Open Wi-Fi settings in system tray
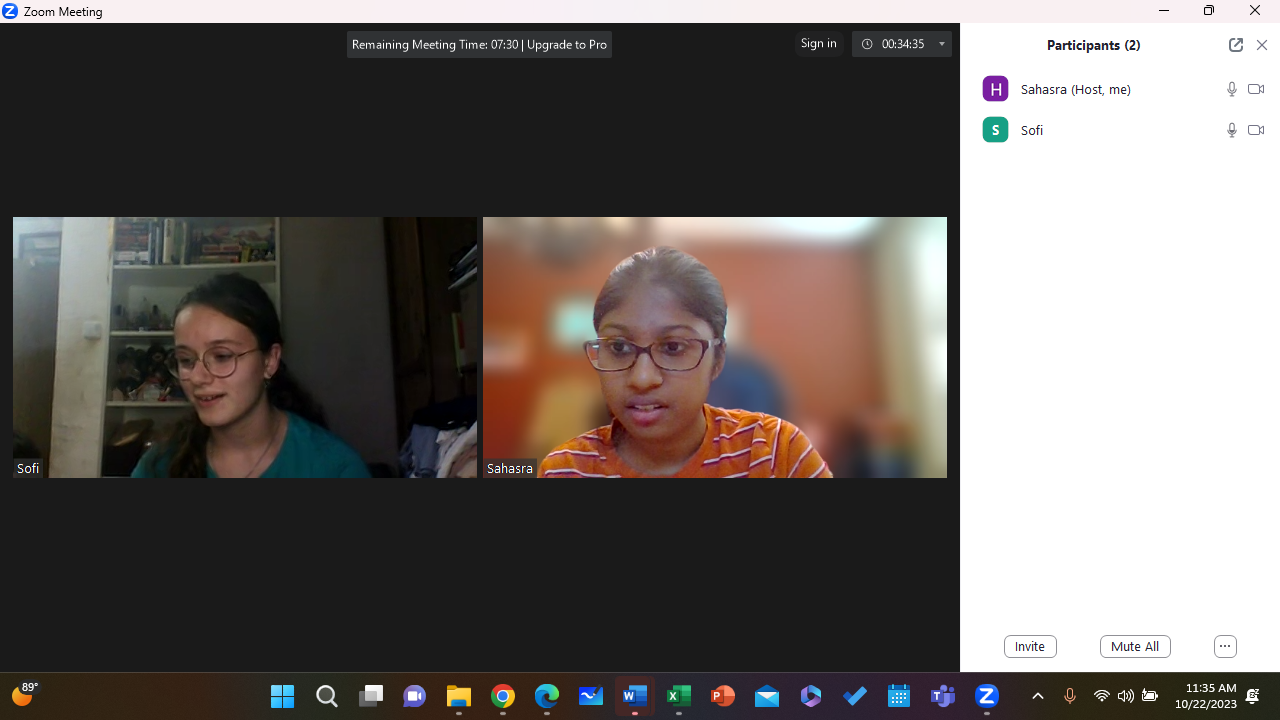The image size is (1280, 720). 1102,696
